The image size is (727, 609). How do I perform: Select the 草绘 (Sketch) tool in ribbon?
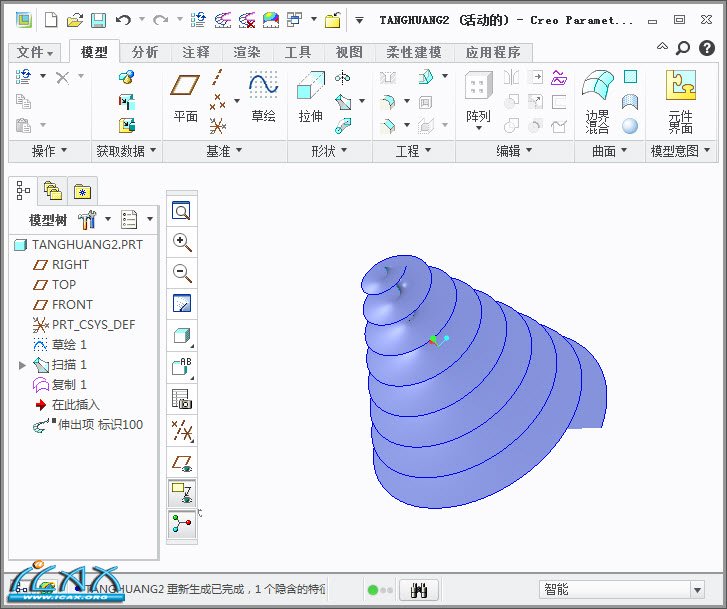tap(263, 97)
